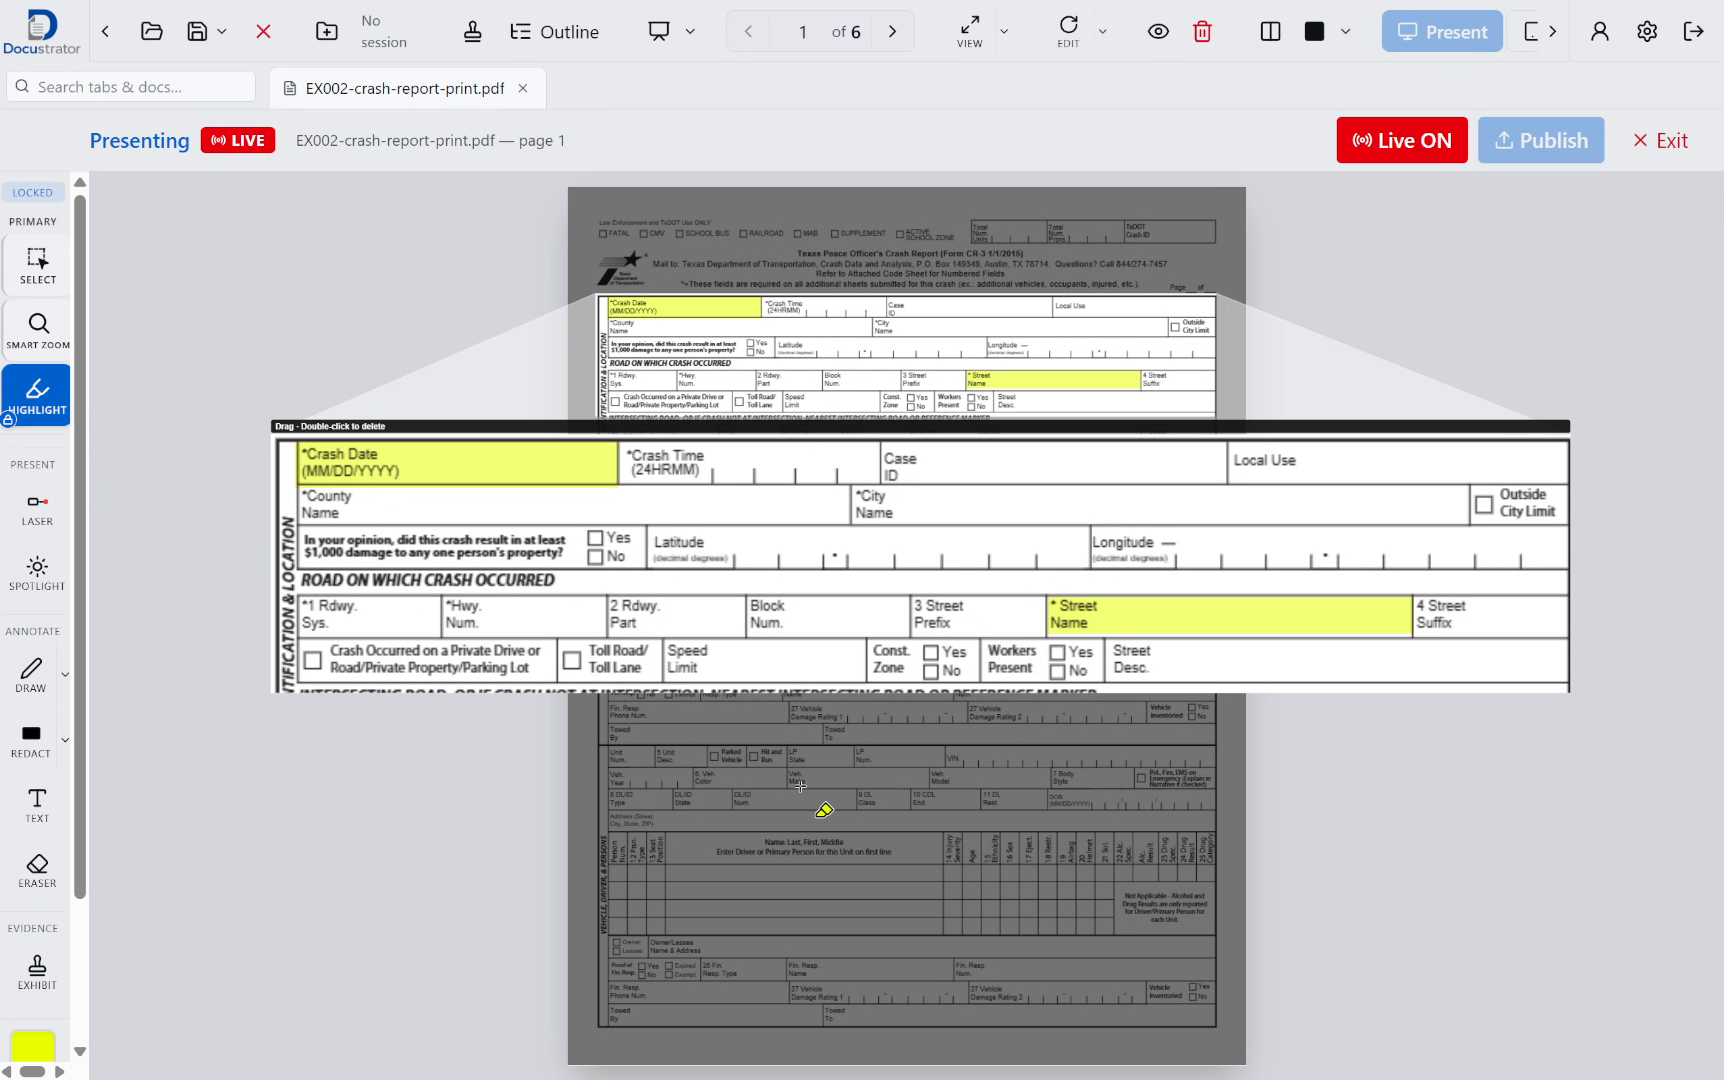Click the red trash delete icon
The width and height of the screenshot is (1724, 1080).
pos(1203,31)
